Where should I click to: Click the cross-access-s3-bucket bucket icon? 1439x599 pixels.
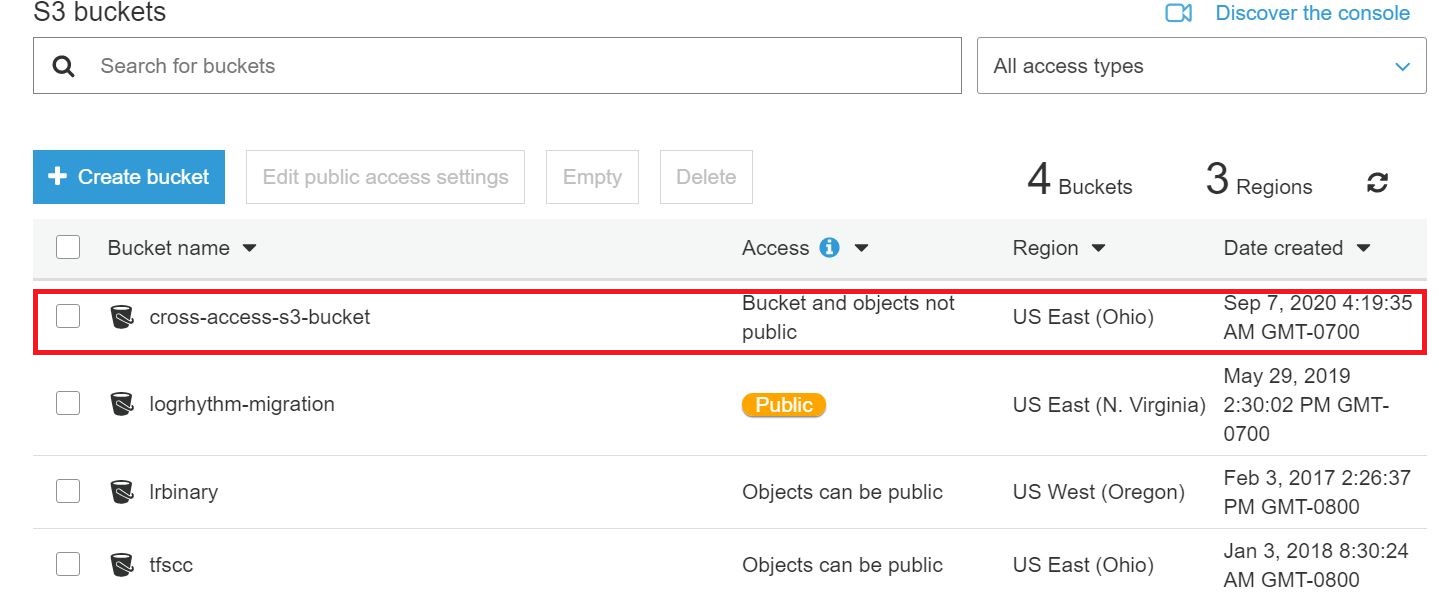pyautogui.click(x=122, y=317)
